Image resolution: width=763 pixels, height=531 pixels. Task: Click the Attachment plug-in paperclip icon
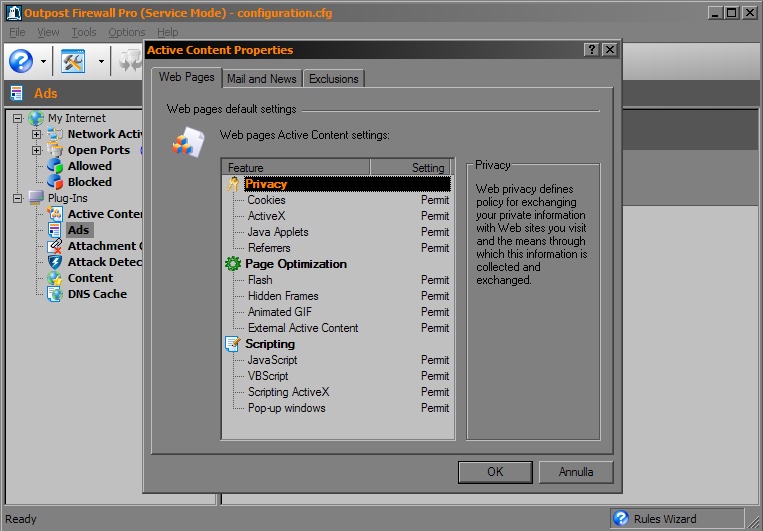(55, 246)
